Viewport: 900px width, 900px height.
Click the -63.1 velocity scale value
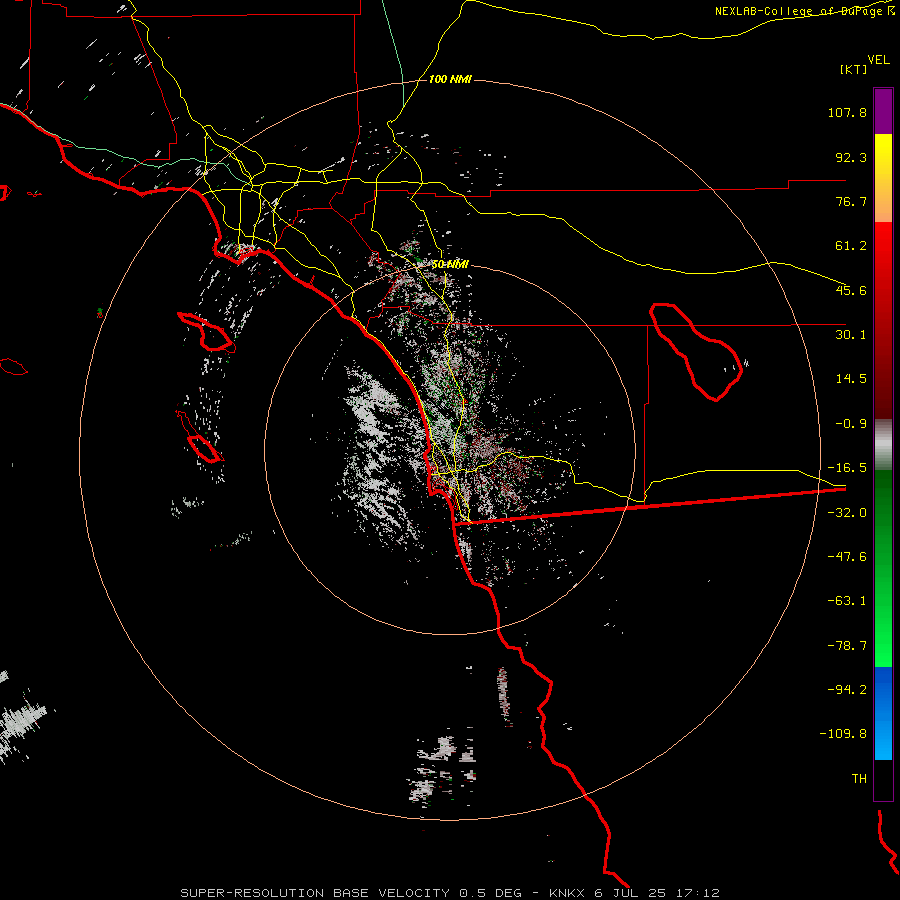point(847,601)
